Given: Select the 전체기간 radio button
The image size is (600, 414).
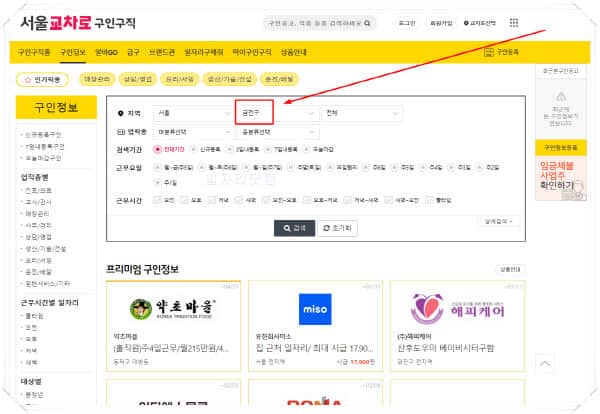Looking at the screenshot, I should click(157, 149).
